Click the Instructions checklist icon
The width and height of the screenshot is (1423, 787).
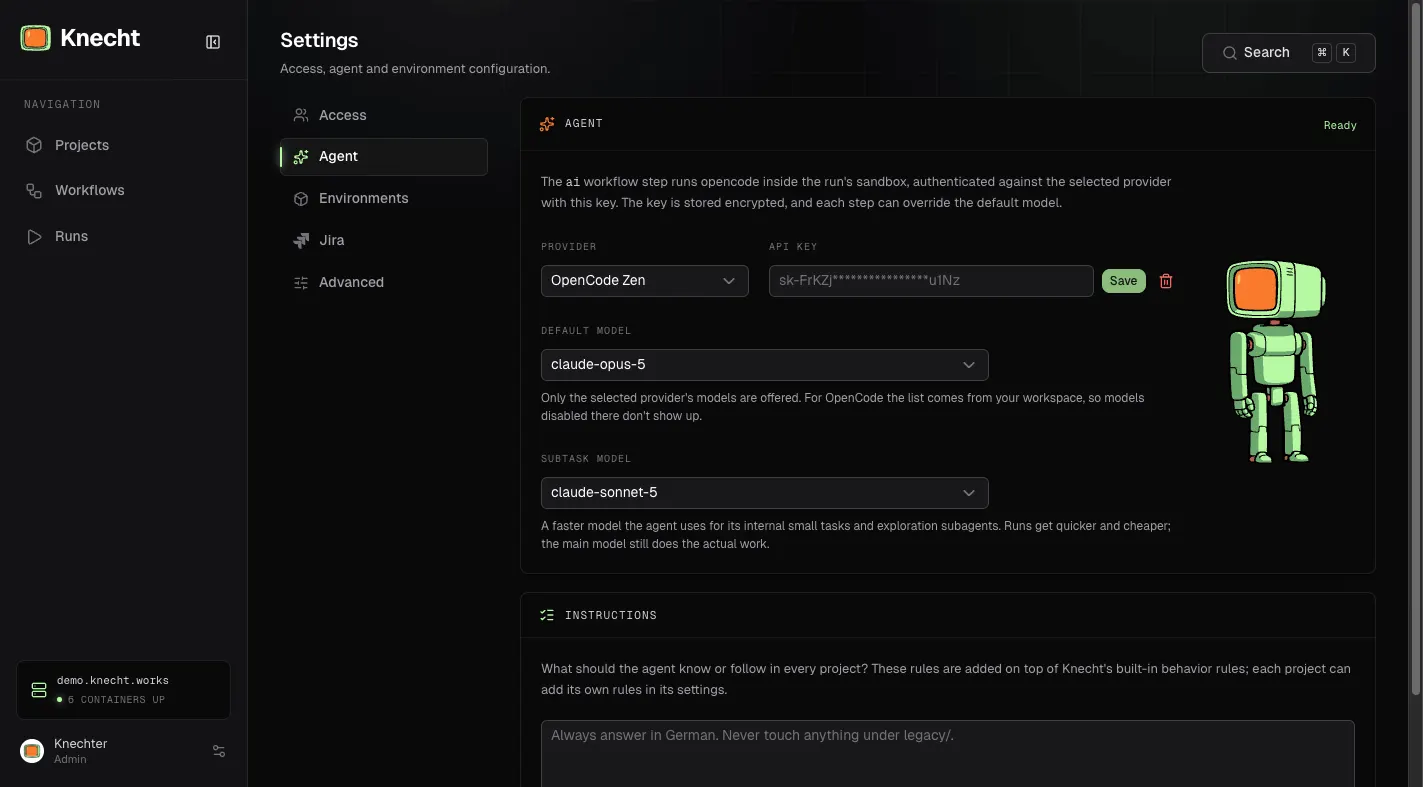pyautogui.click(x=547, y=615)
